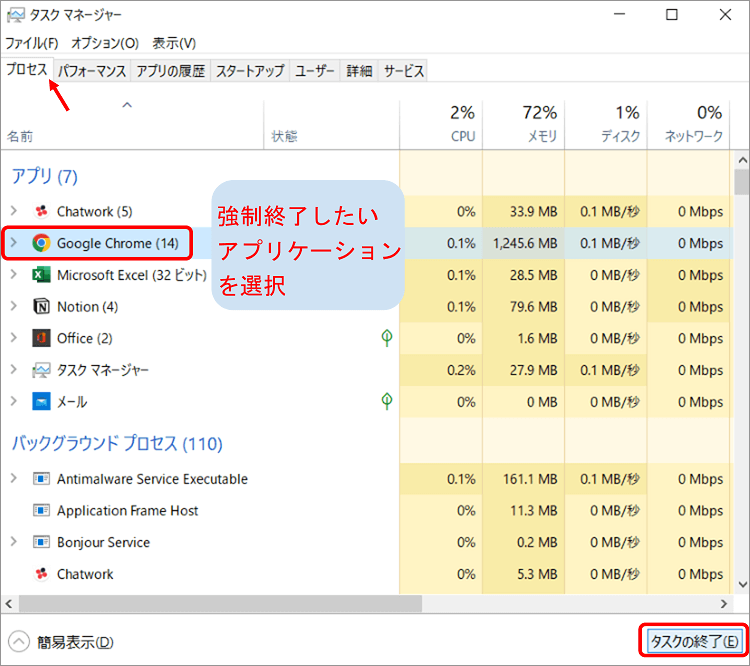
Task: Click the Notion app icon
Action: pos(42,306)
